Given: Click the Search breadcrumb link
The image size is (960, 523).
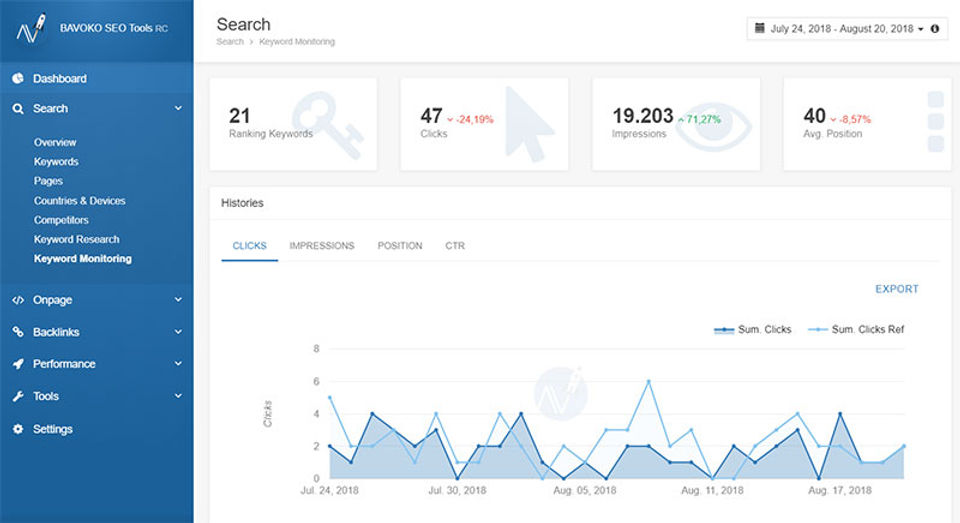Looking at the screenshot, I should click(230, 42).
